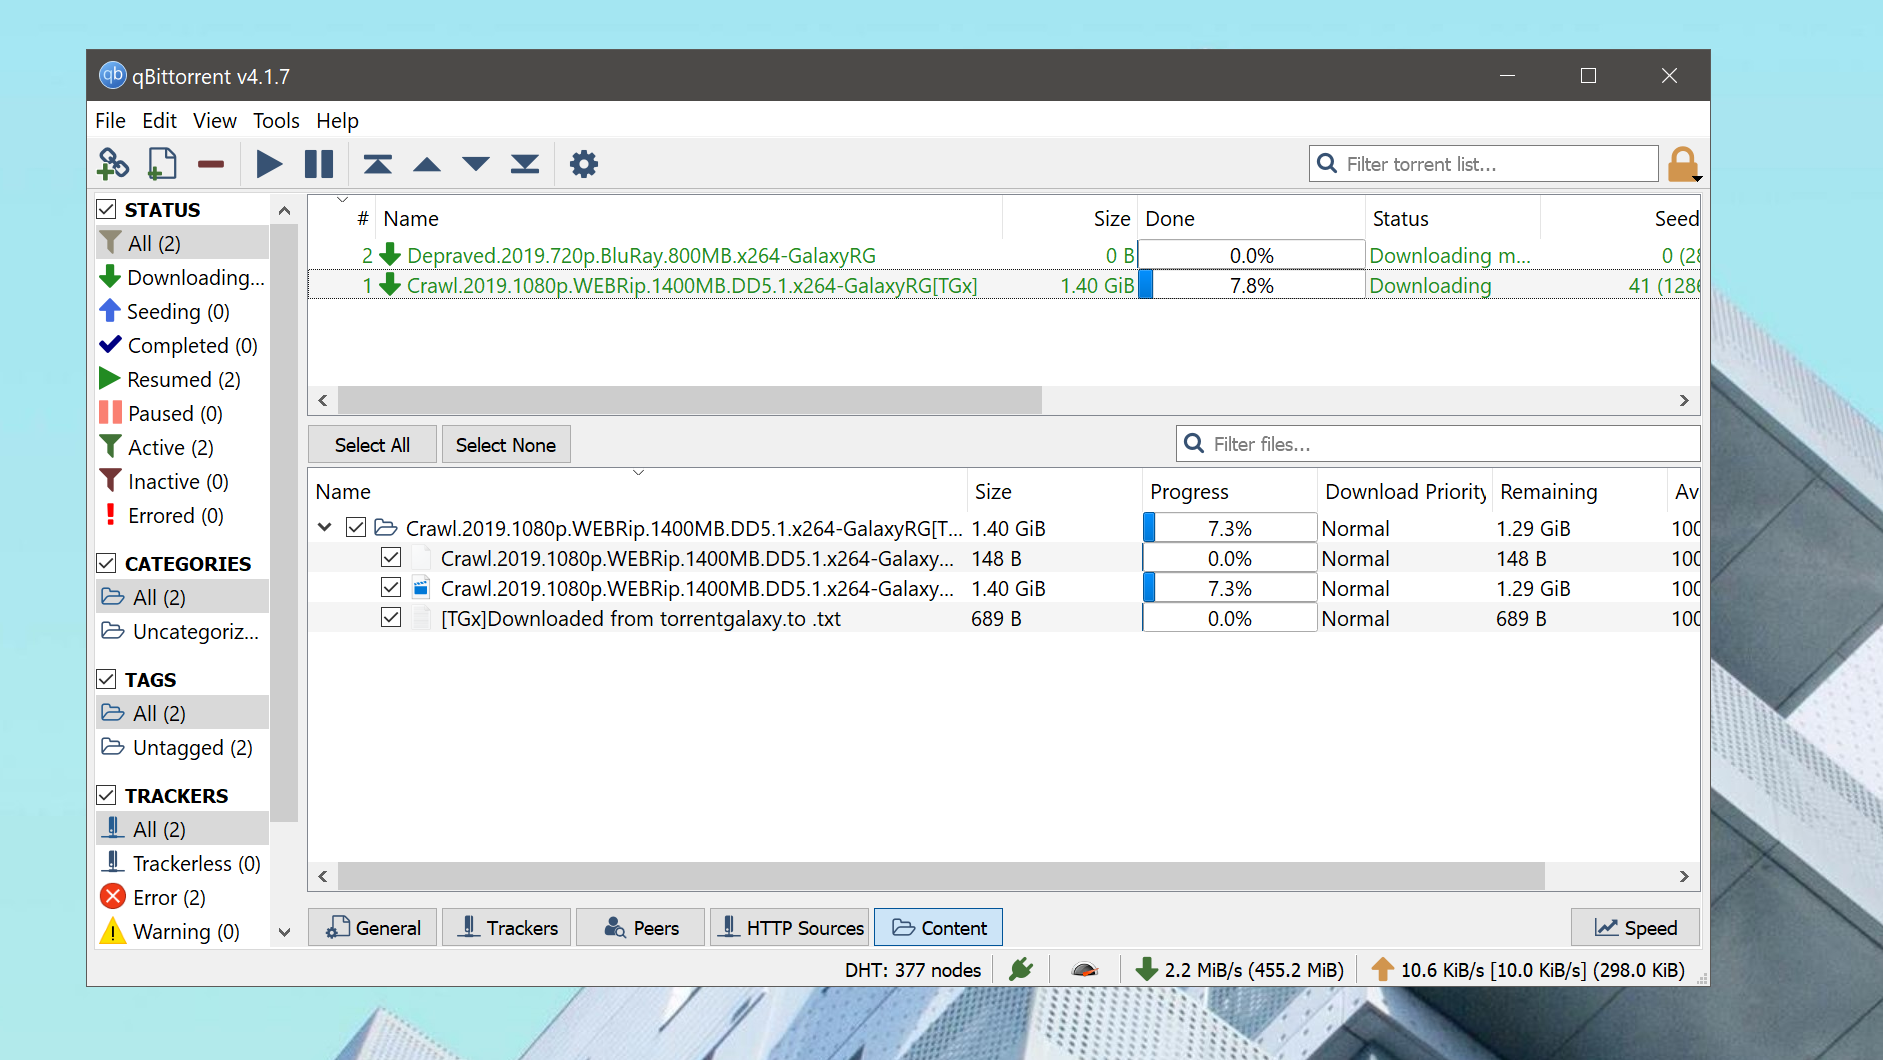Switch to the Peers tab
Screen dimensions: 1883x1060
641,927
